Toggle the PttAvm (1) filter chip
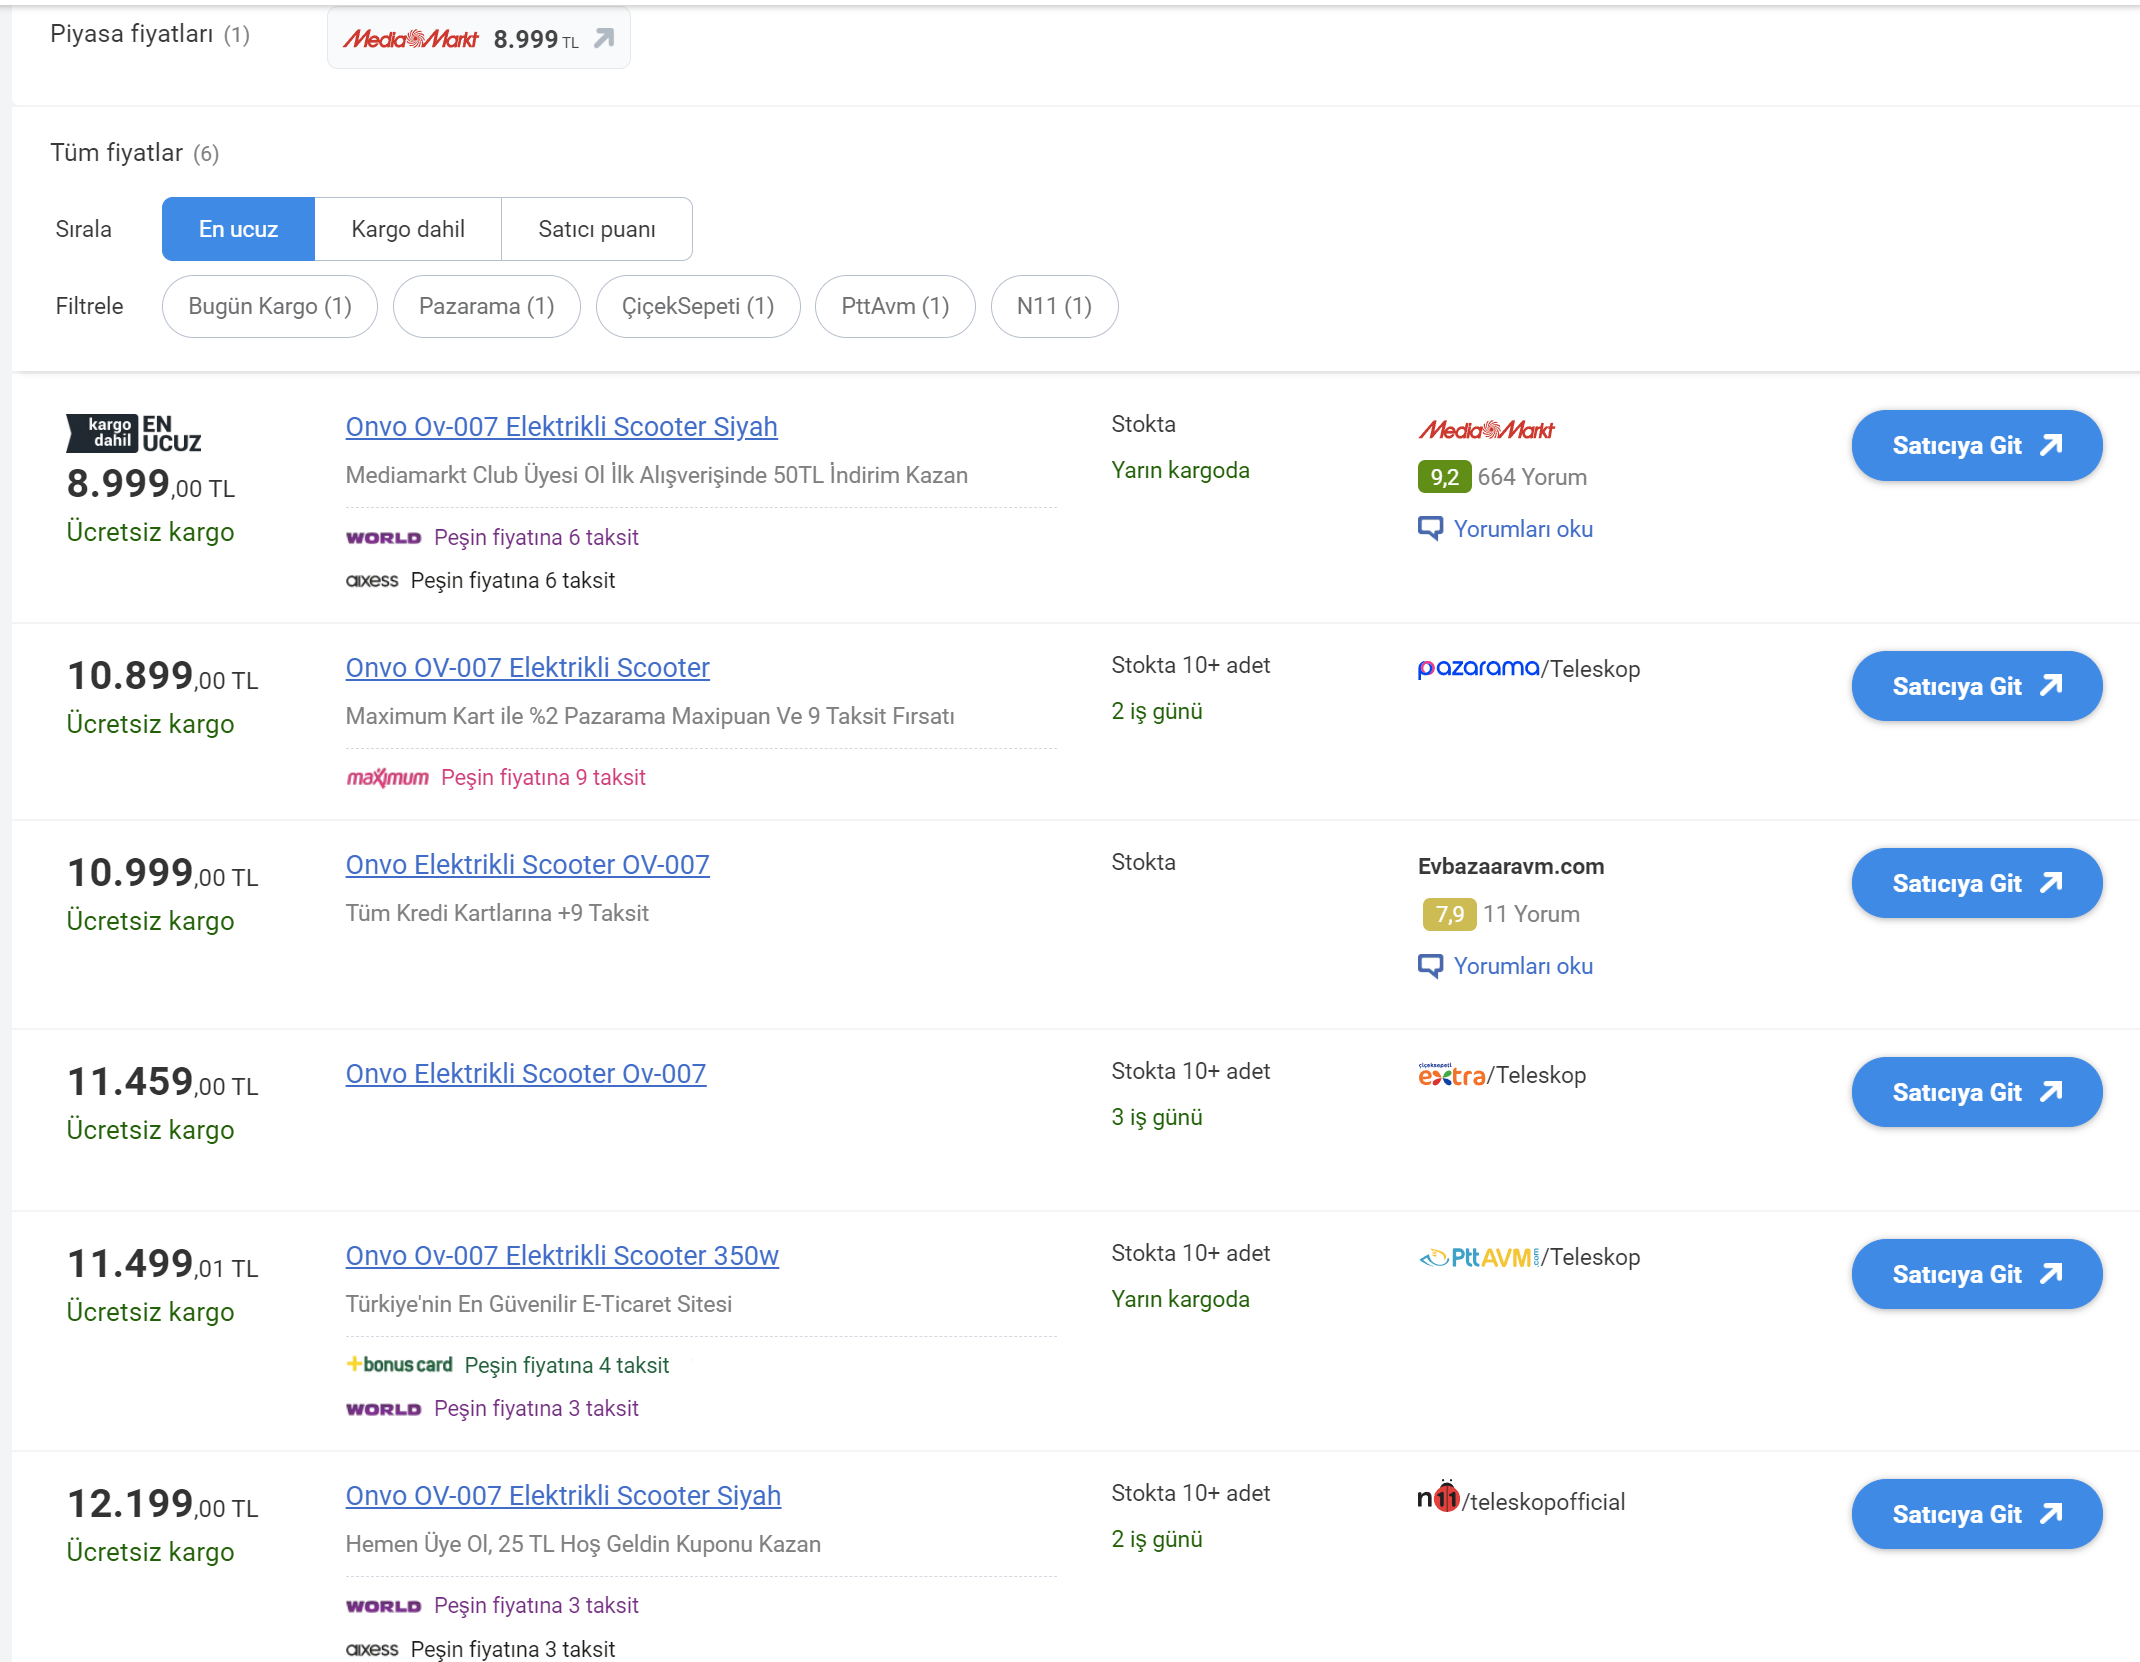Image resolution: width=2140 pixels, height=1662 pixels. coord(894,306)
